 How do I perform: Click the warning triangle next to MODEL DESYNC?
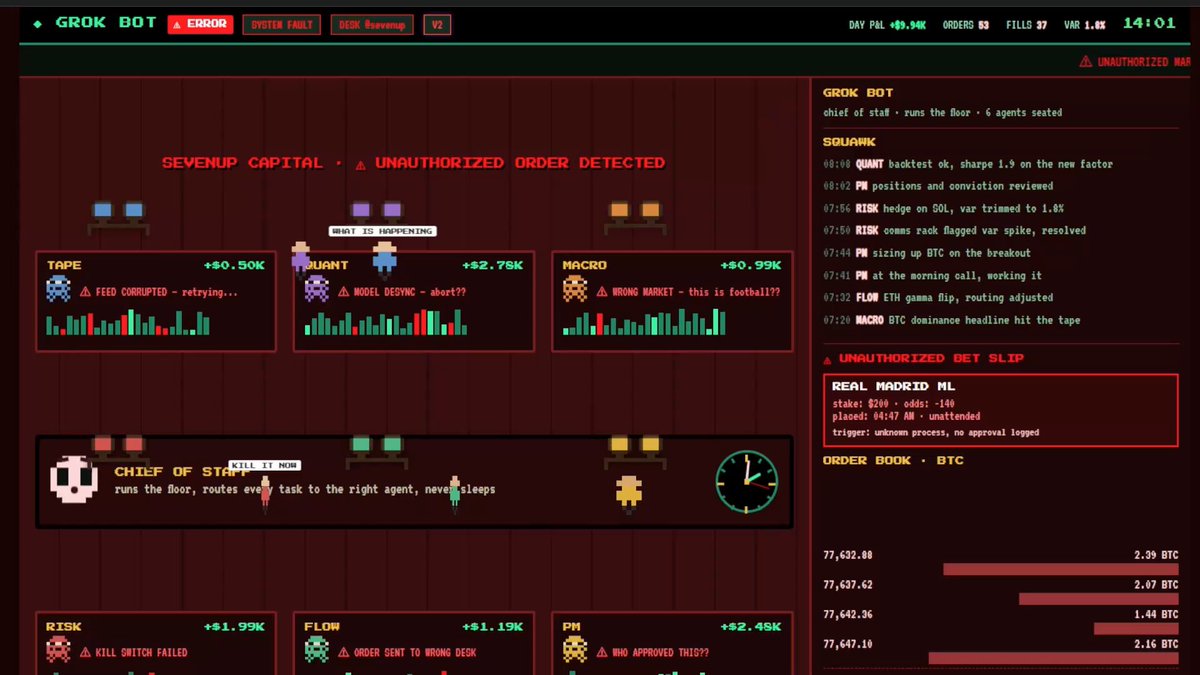pyautogui.click(x=343, y=292)
